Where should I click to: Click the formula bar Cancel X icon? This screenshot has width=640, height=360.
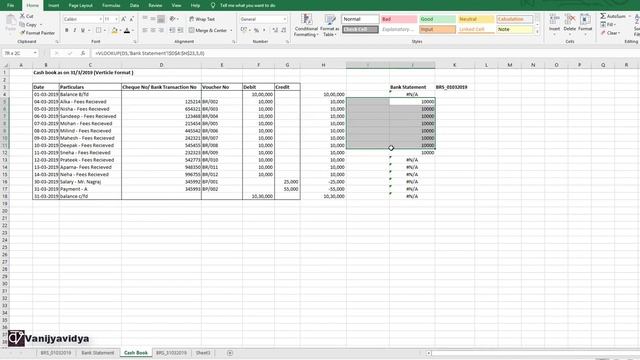click(57, 53)
